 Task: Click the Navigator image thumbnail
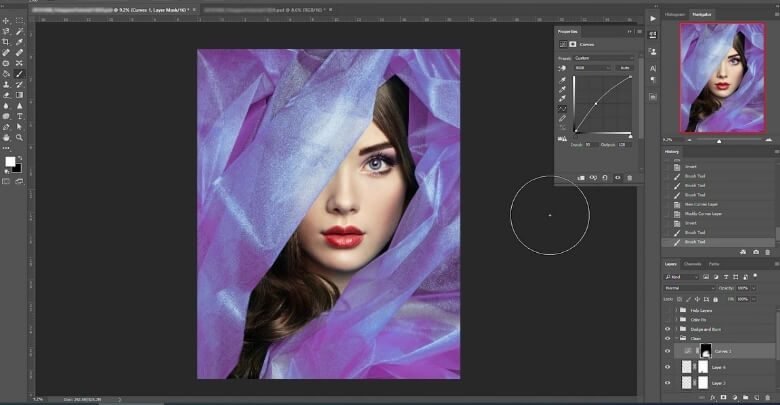pos(722,78)
